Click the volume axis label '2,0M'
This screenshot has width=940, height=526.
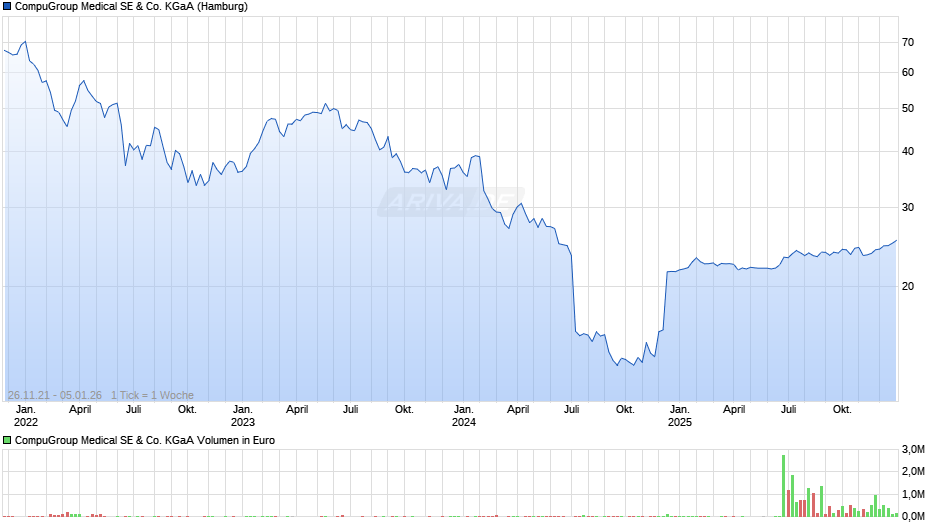click(913, 471)
